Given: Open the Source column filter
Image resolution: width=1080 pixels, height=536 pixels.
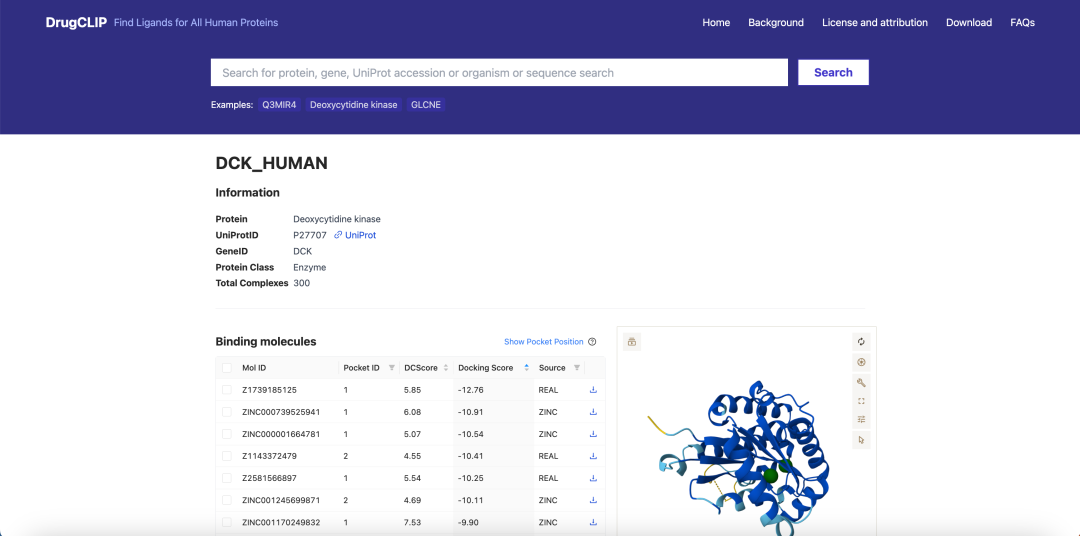Looking at the screenshot, I should point(577,368).
